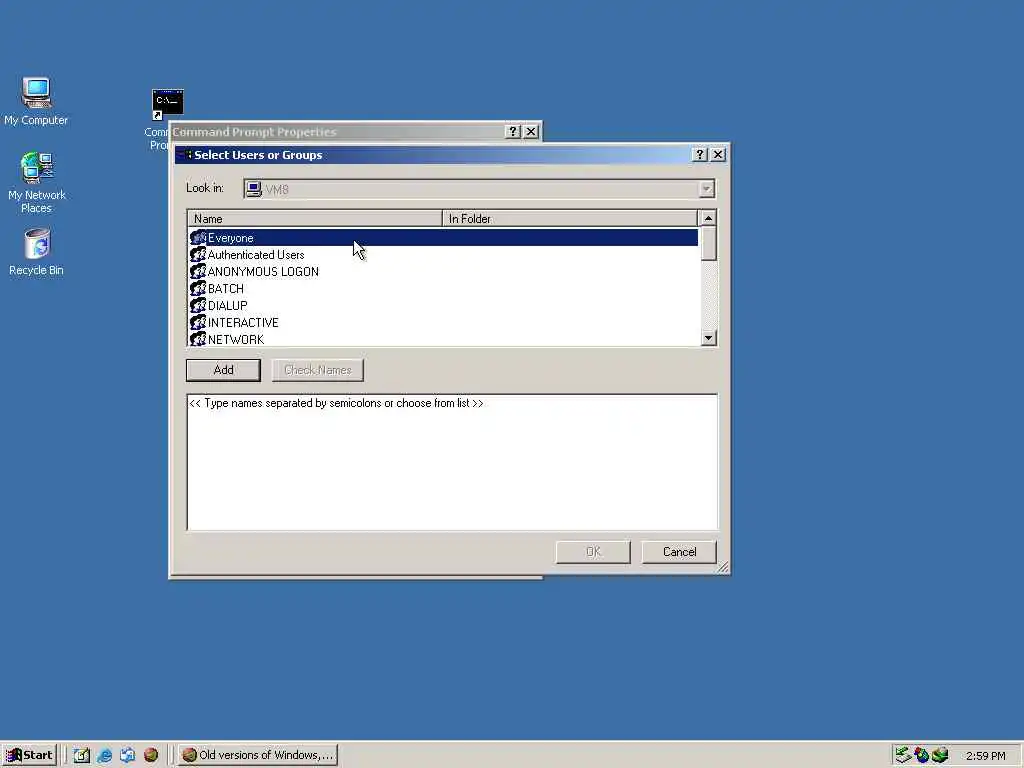
Task: Select the Command Prompt shortcut icon on desktop
Action: pyautogui.click(x=167, y=104)
